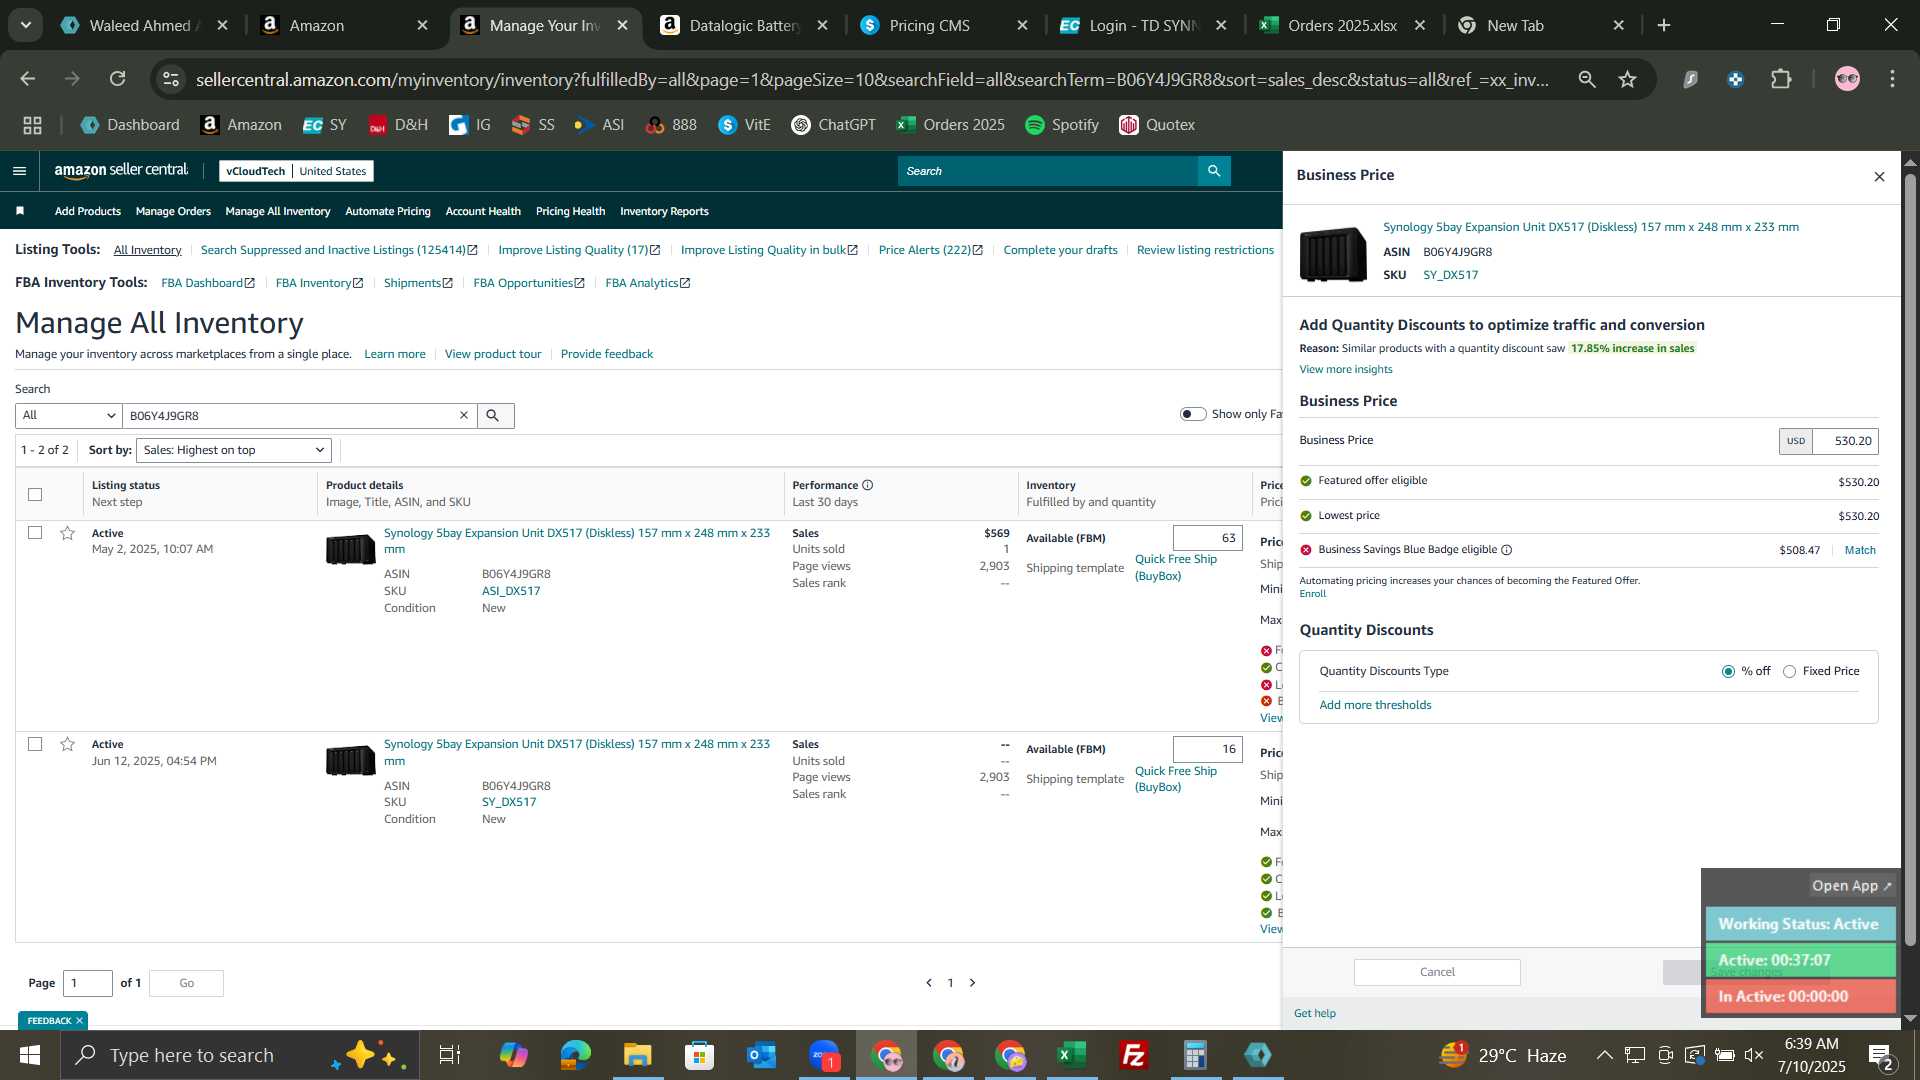Open the Quick Free Ship template for ASI_DX517
The height and width of the screenshot is (1080, 1920).
(1176, 567)
